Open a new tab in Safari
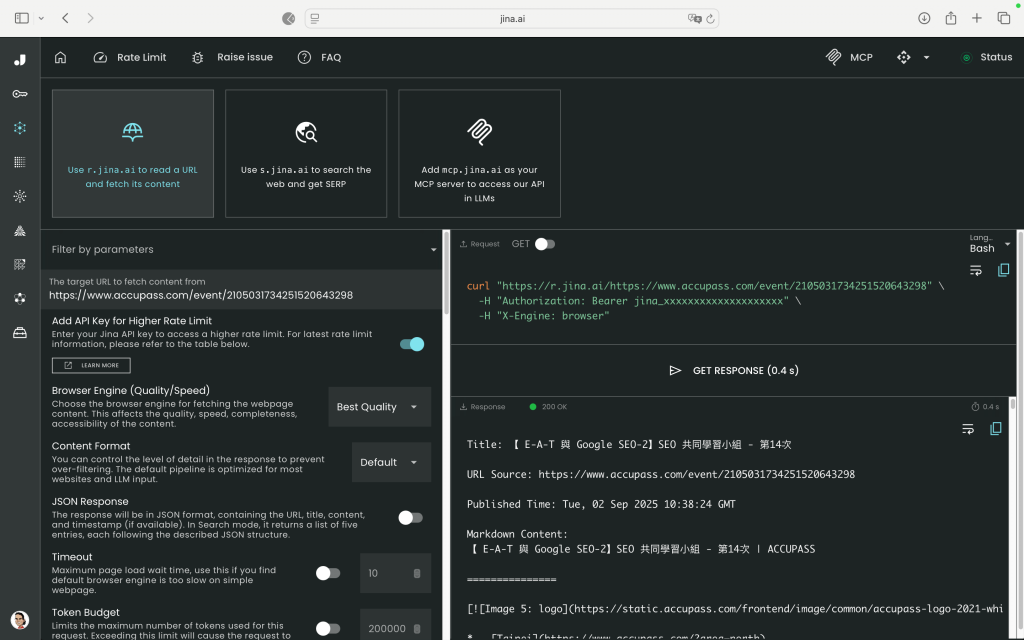The image size is (1024, 640). pyautogui.click(x=976, y=18)
